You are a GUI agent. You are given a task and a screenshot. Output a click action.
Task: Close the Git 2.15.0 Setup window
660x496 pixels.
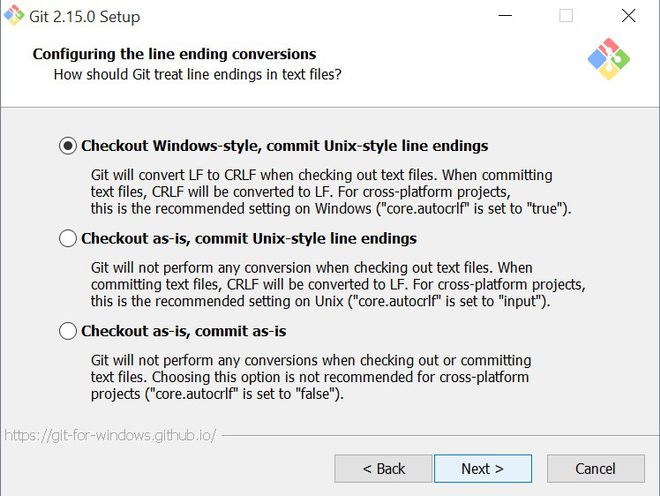tap(628, 17)
